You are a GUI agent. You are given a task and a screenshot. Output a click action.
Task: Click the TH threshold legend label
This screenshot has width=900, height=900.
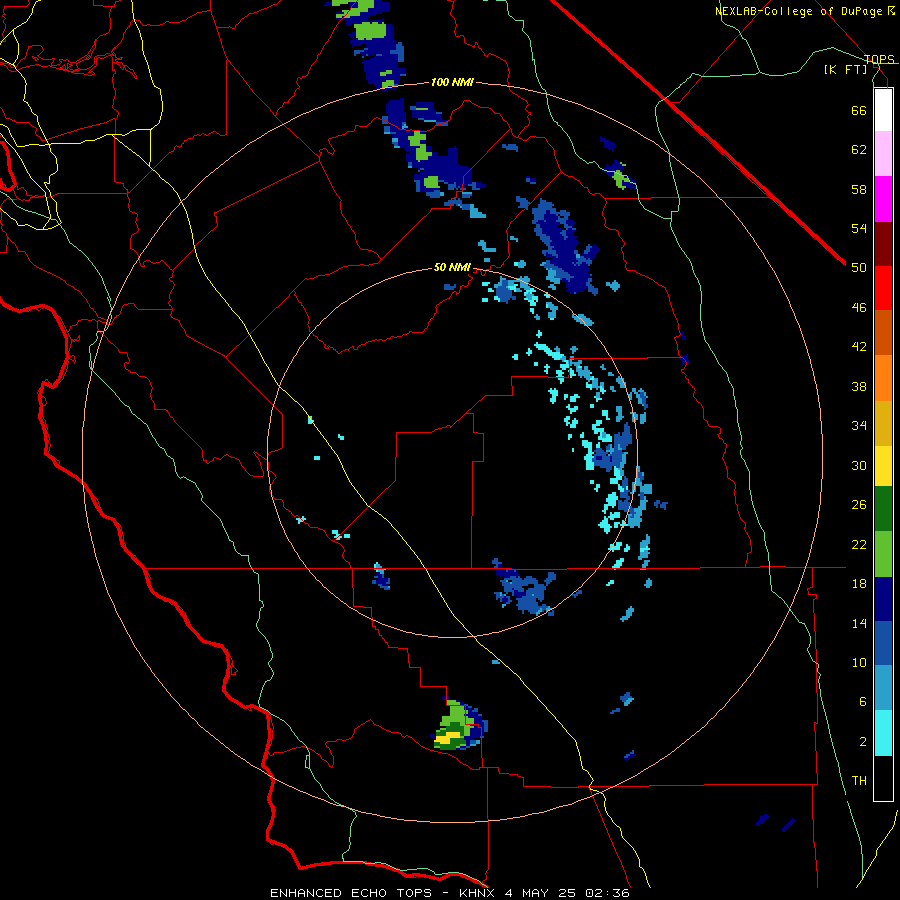tap(859, 781)
